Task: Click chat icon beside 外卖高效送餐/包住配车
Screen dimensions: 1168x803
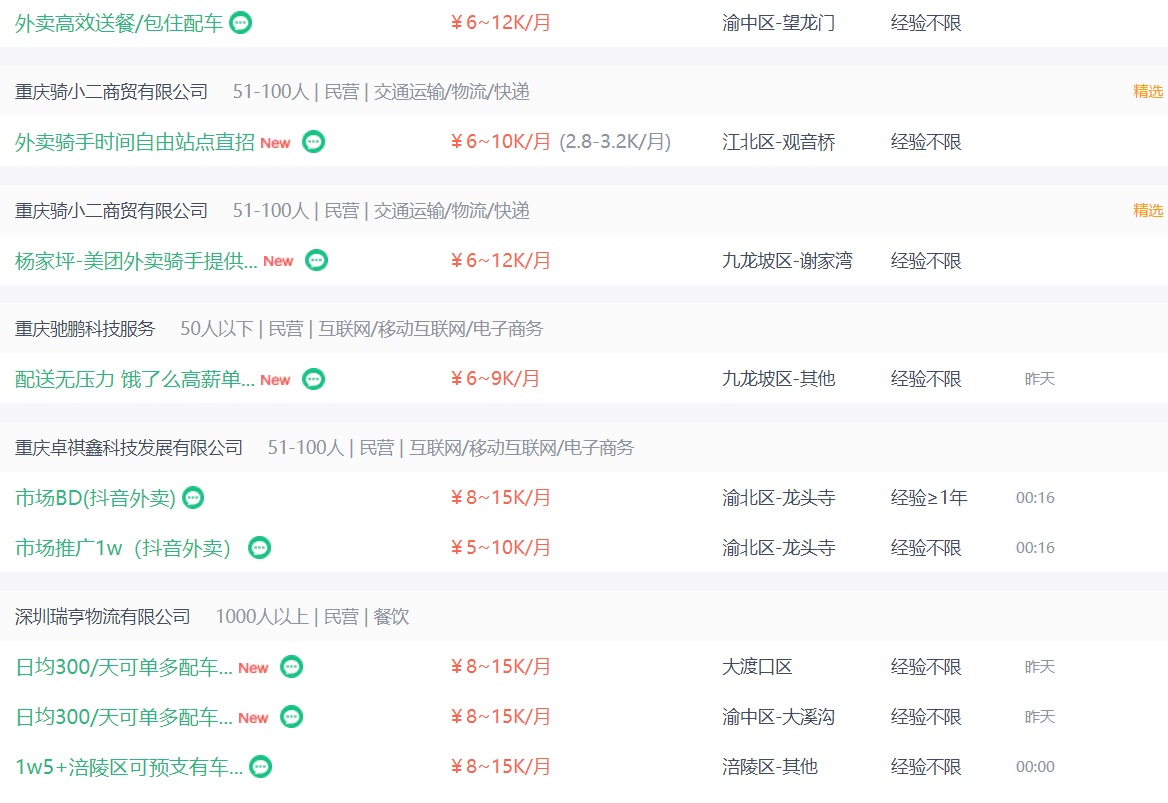Action: [240, 23]
